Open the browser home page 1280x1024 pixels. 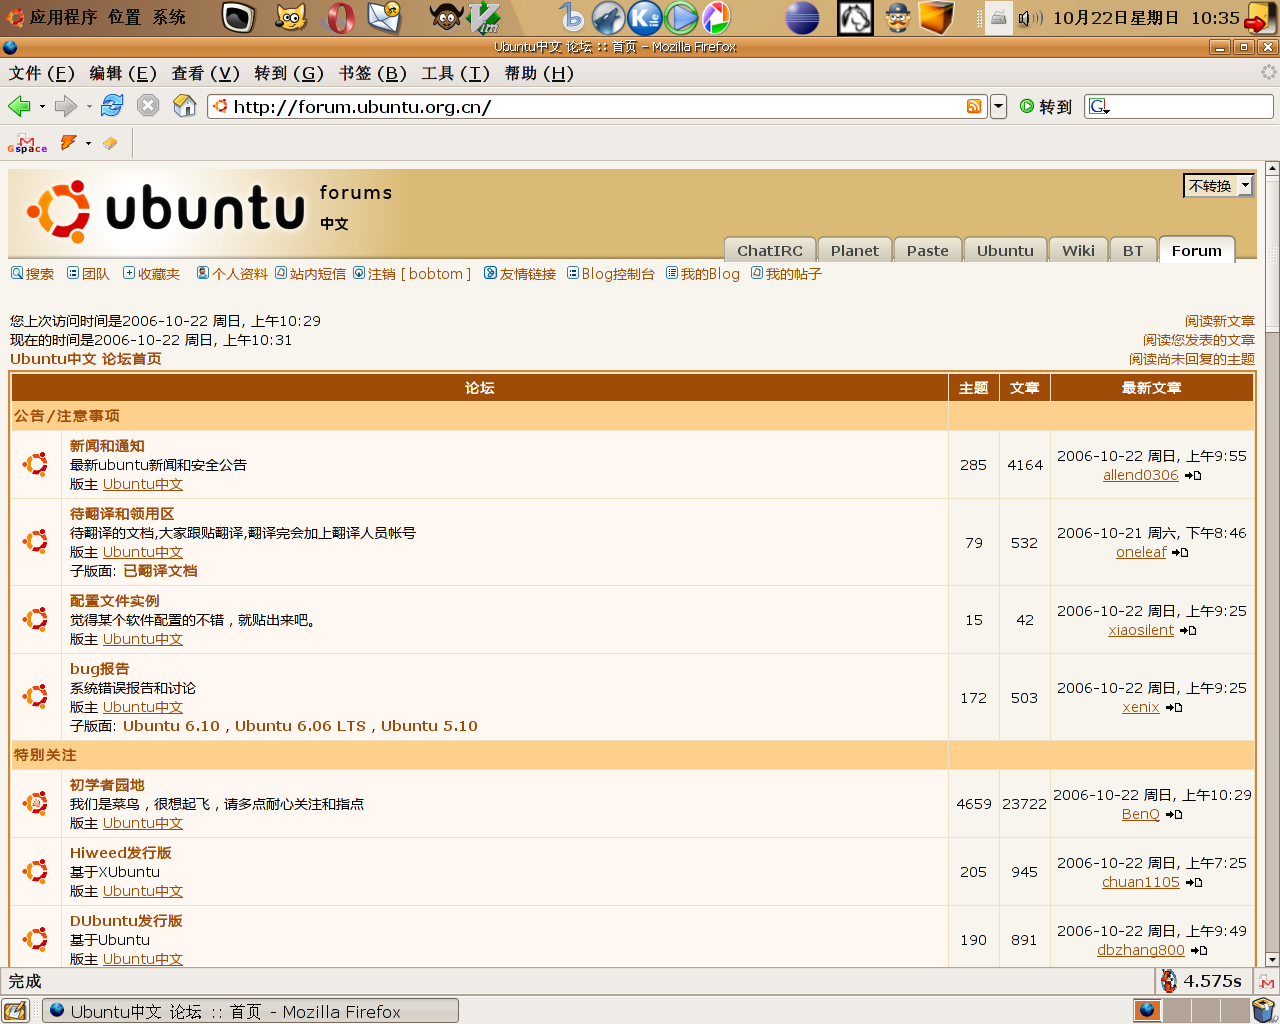pos(185,106)
